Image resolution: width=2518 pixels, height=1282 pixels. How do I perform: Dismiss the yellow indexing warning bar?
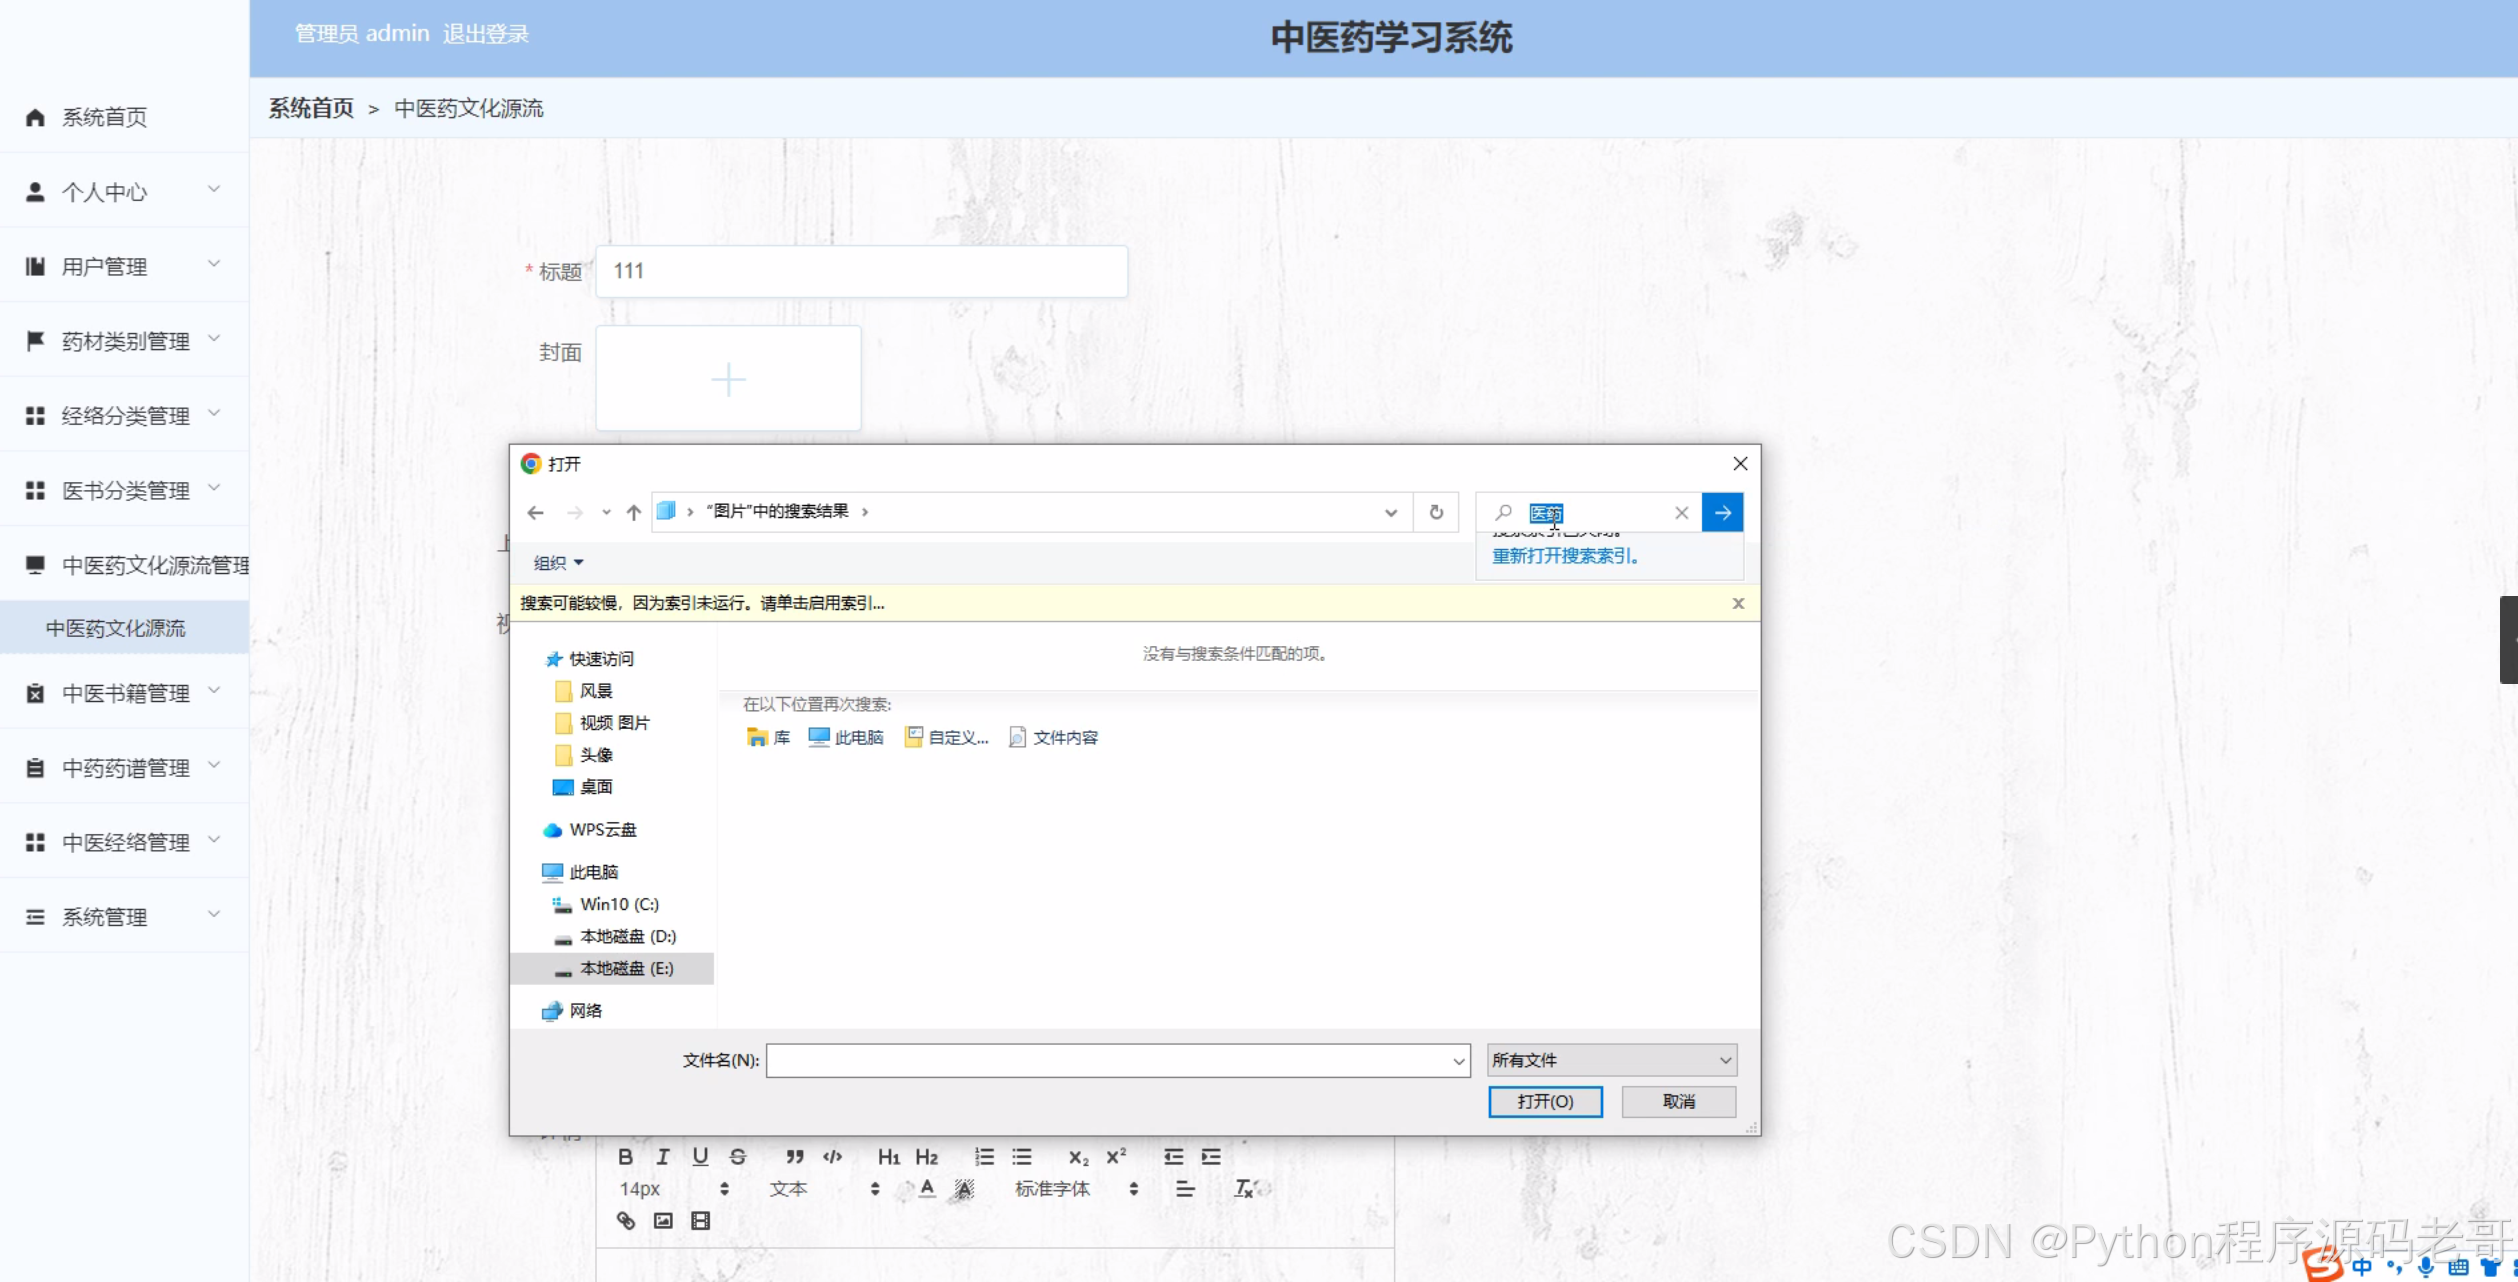pyautogui.click(x=1738, y=603)
